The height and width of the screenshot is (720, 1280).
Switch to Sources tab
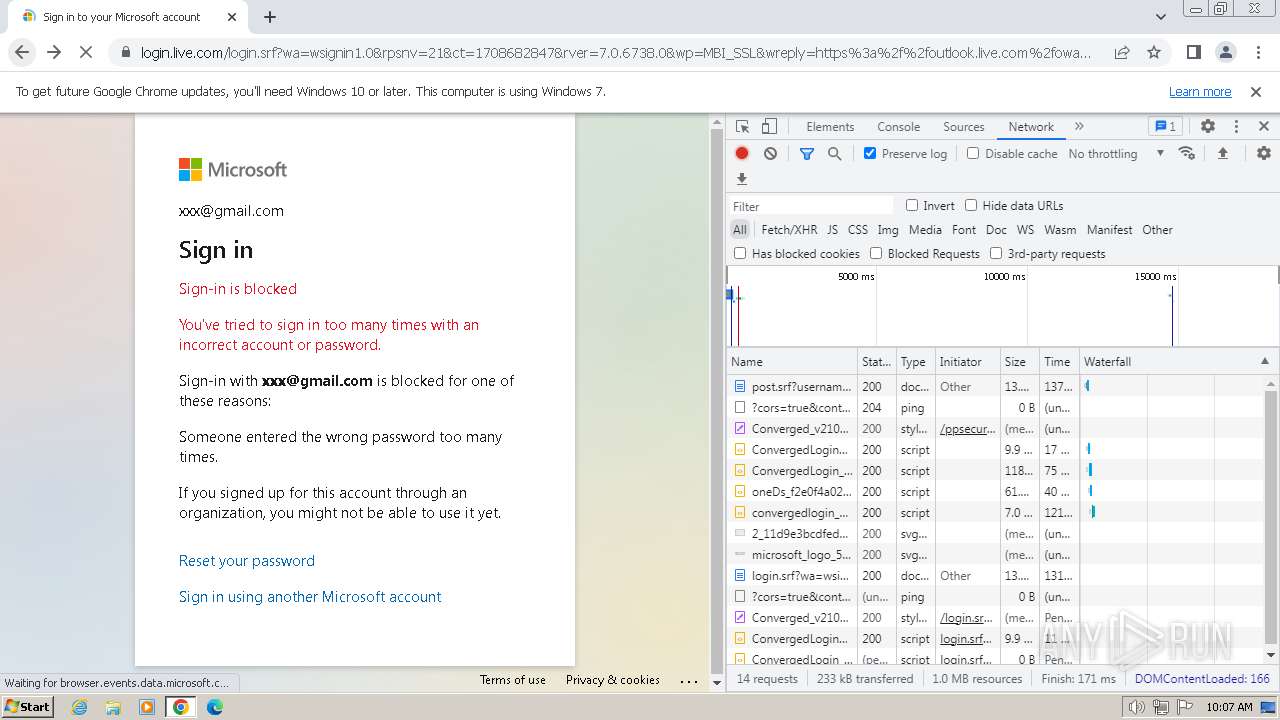point(964,127)
